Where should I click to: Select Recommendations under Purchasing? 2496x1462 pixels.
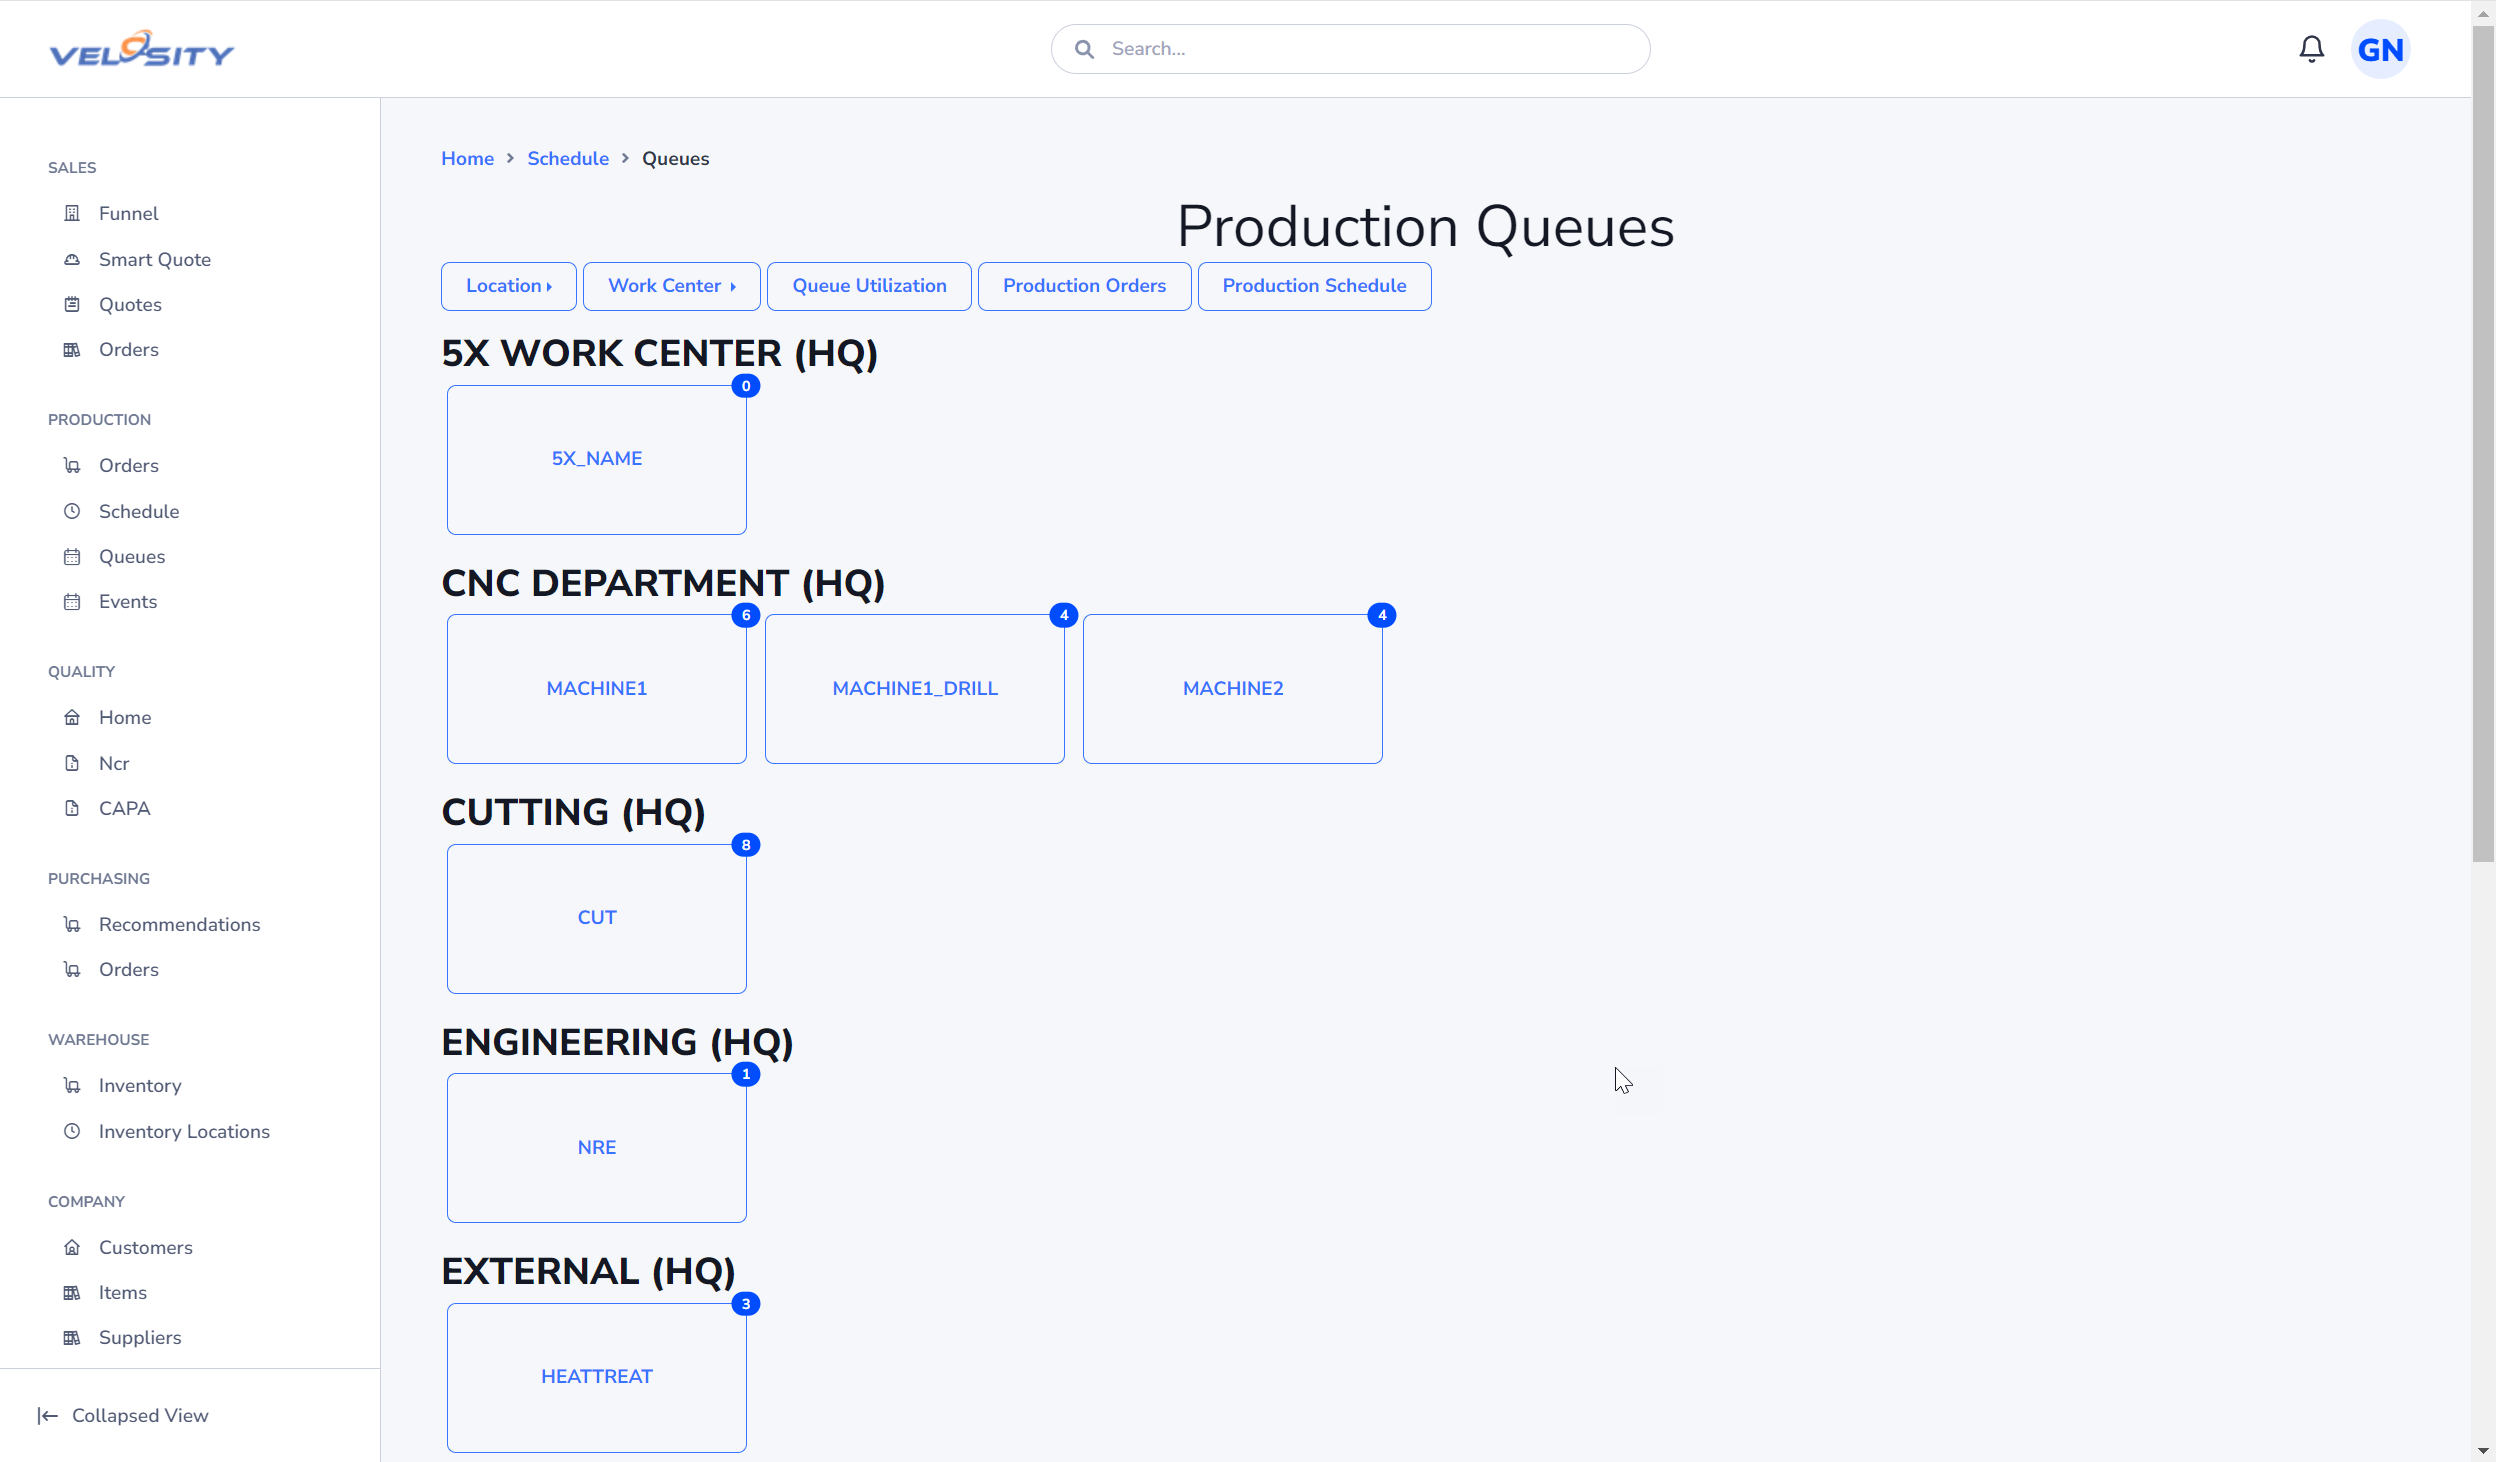click(x=179, y=924)
